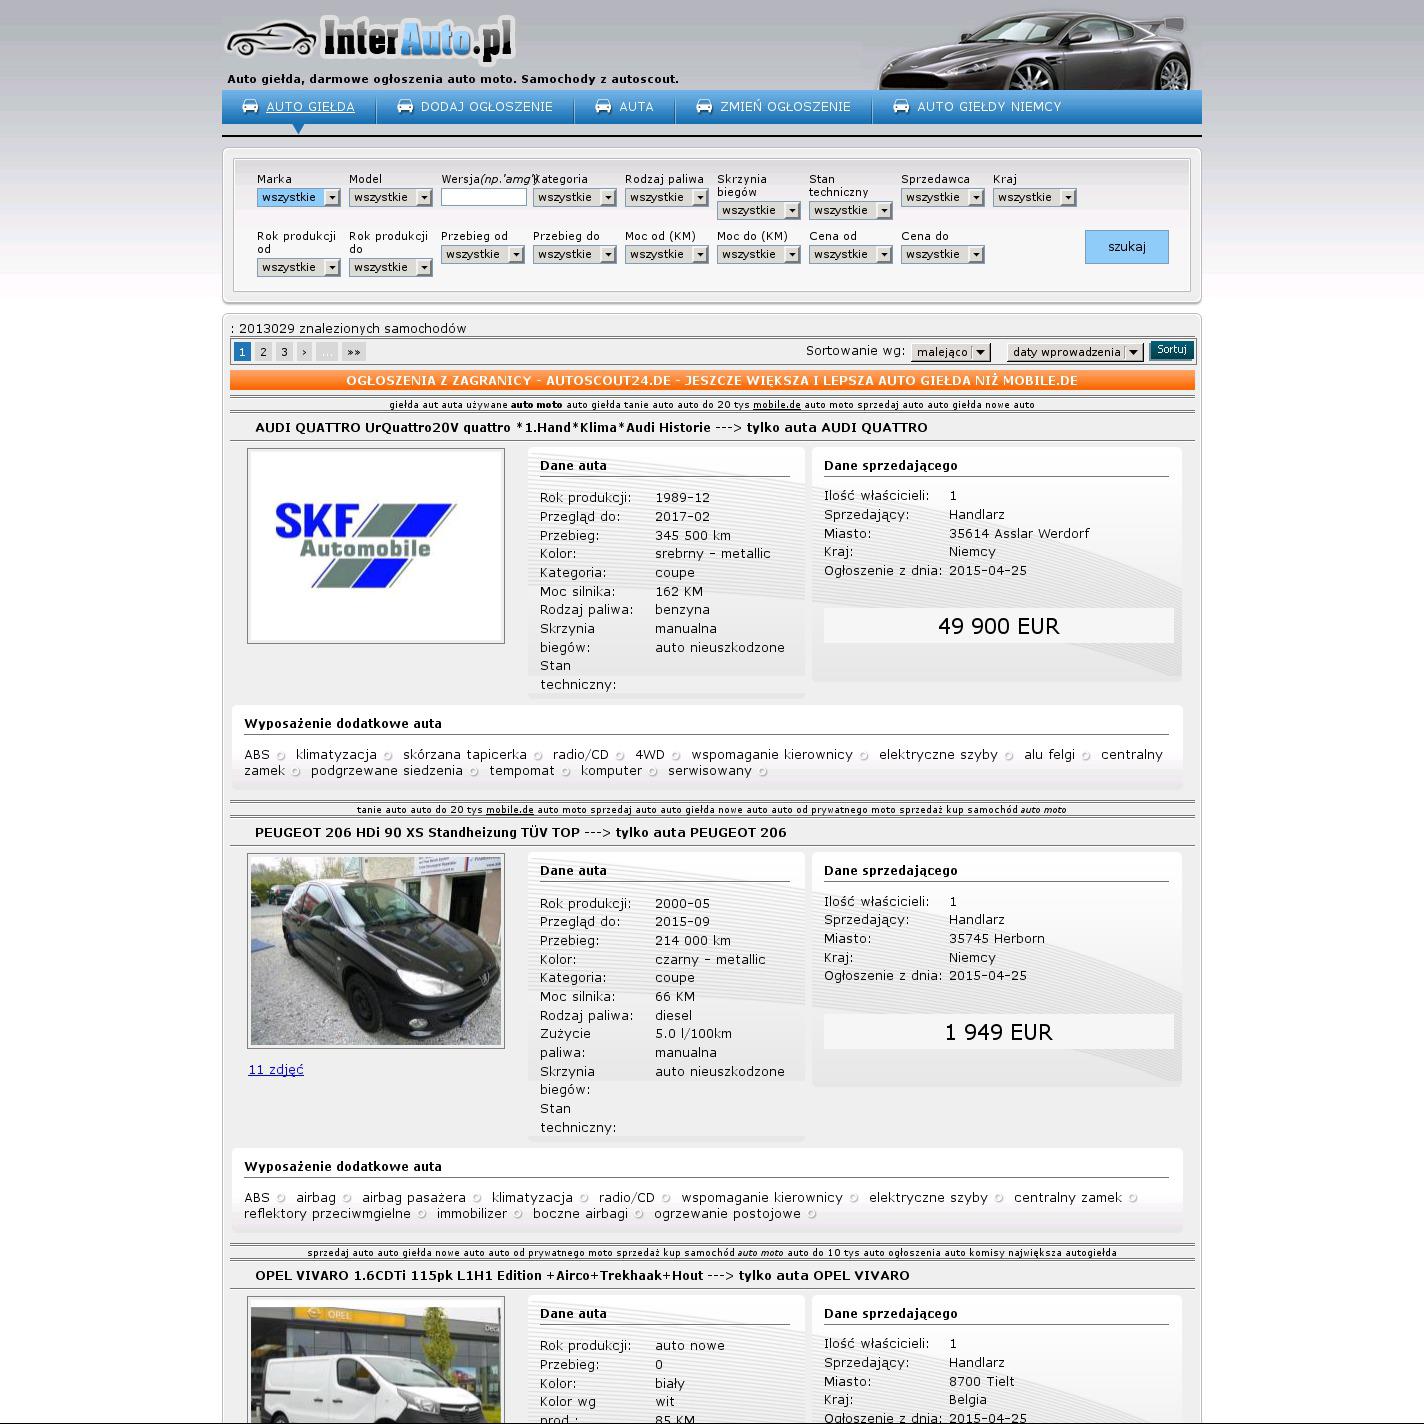Click the InterAuto.pl site logo
Screen dimensions: 1424x1424
pos(370,40)
